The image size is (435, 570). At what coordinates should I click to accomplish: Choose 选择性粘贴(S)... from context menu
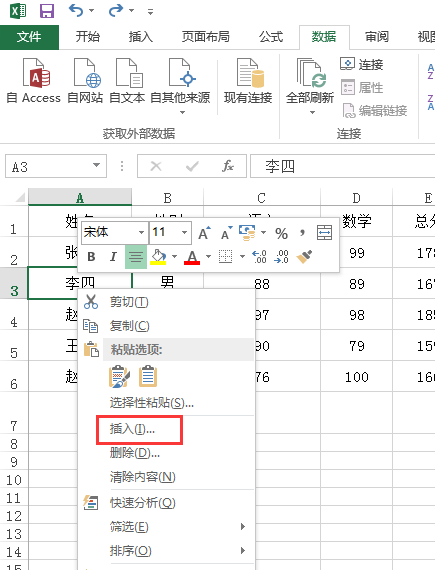click(x=166, y=402)
